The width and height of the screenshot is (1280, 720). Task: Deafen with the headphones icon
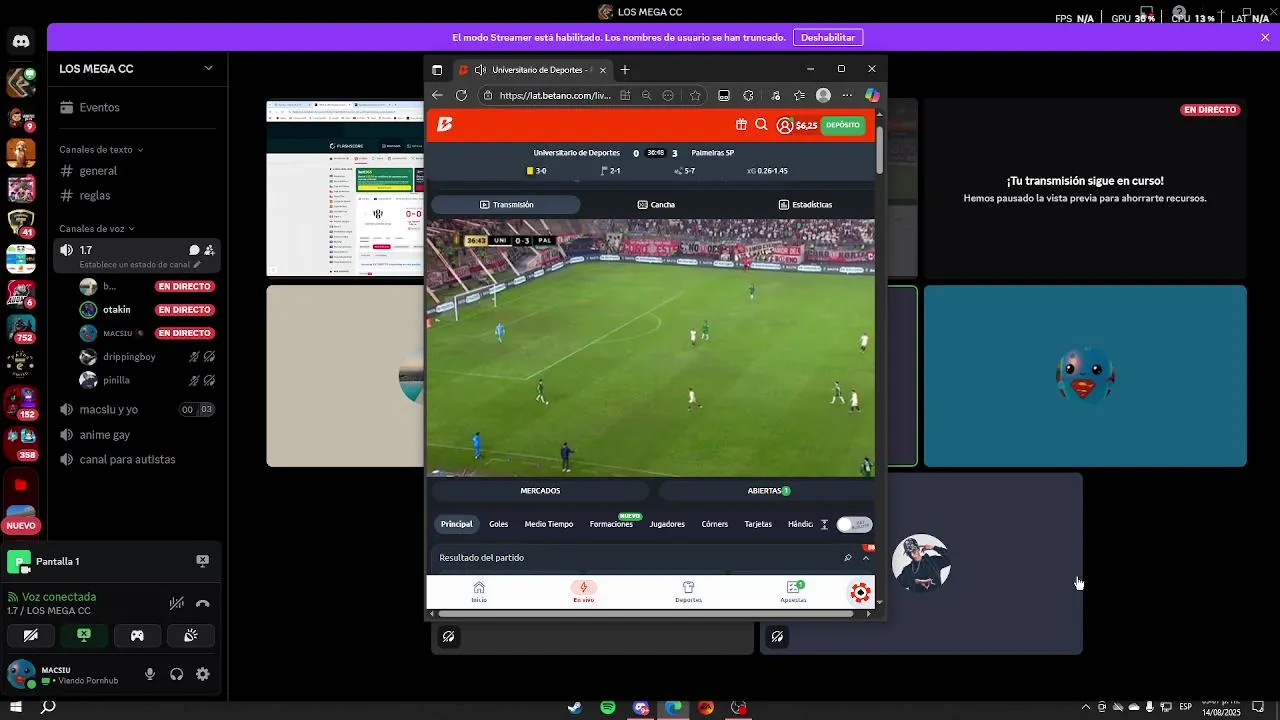177,674
